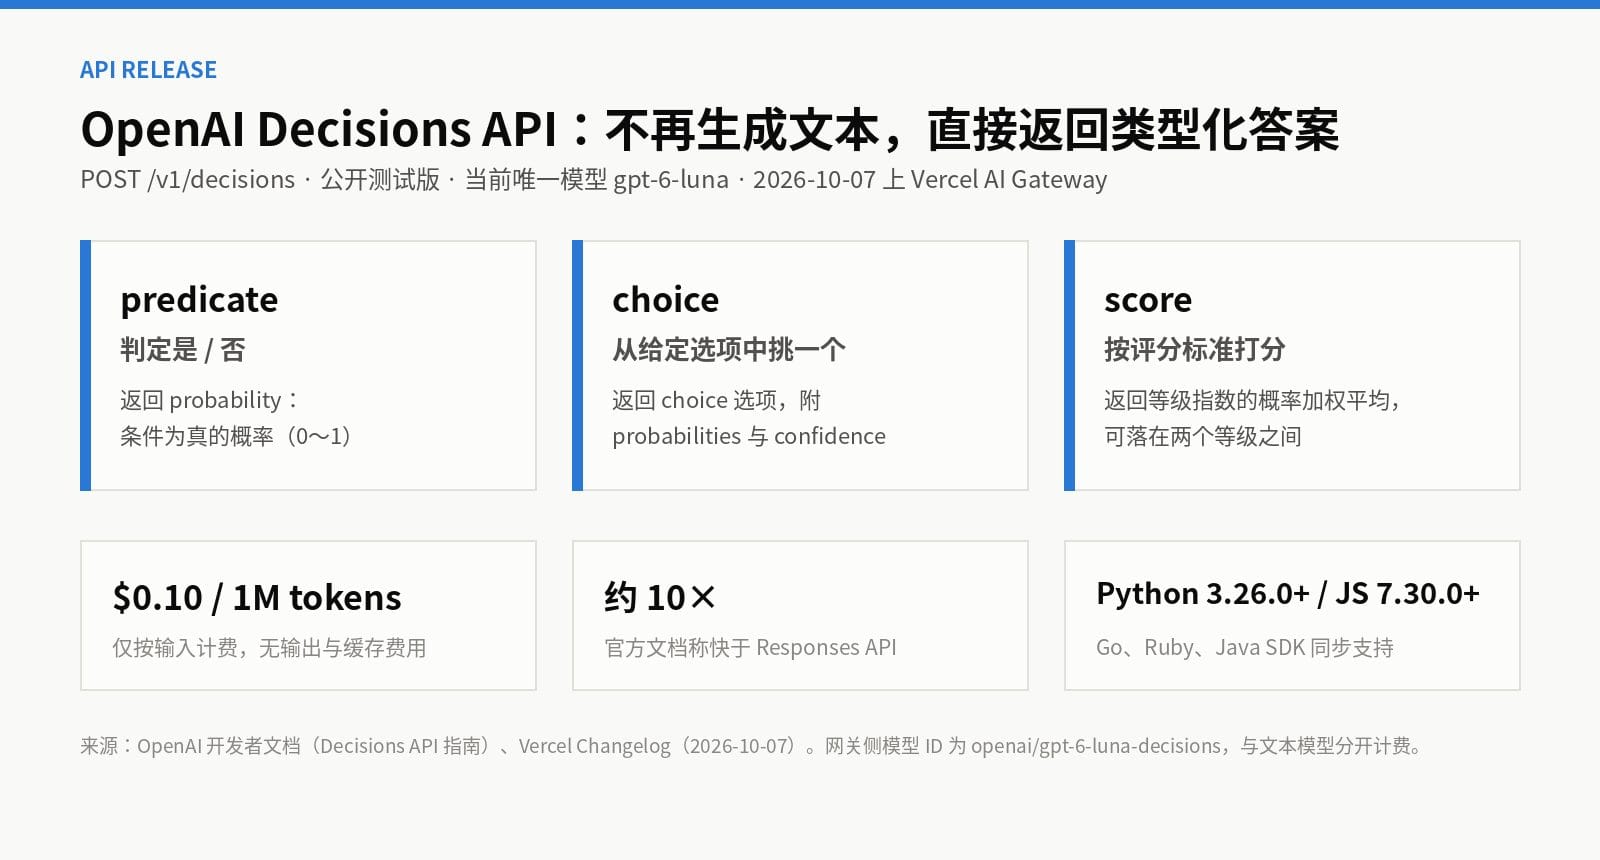Click the subtitle starting "POST /v1/decisions"
Image resolution: width=1600 pixels, height=860 pixels.
[594, 180]
